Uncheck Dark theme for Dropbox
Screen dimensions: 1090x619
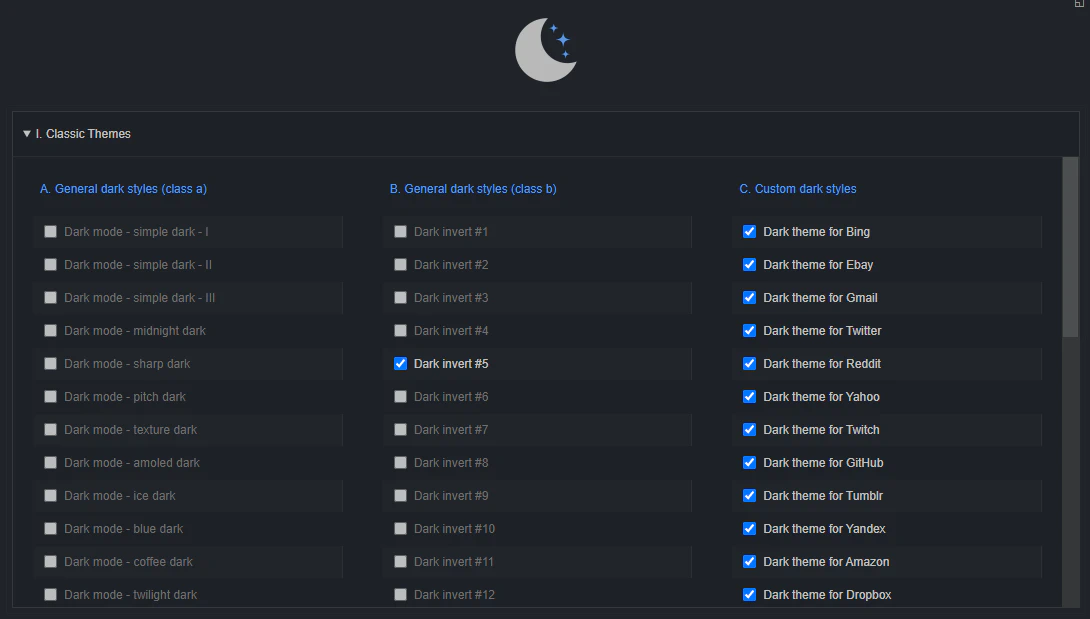(749, 595)
